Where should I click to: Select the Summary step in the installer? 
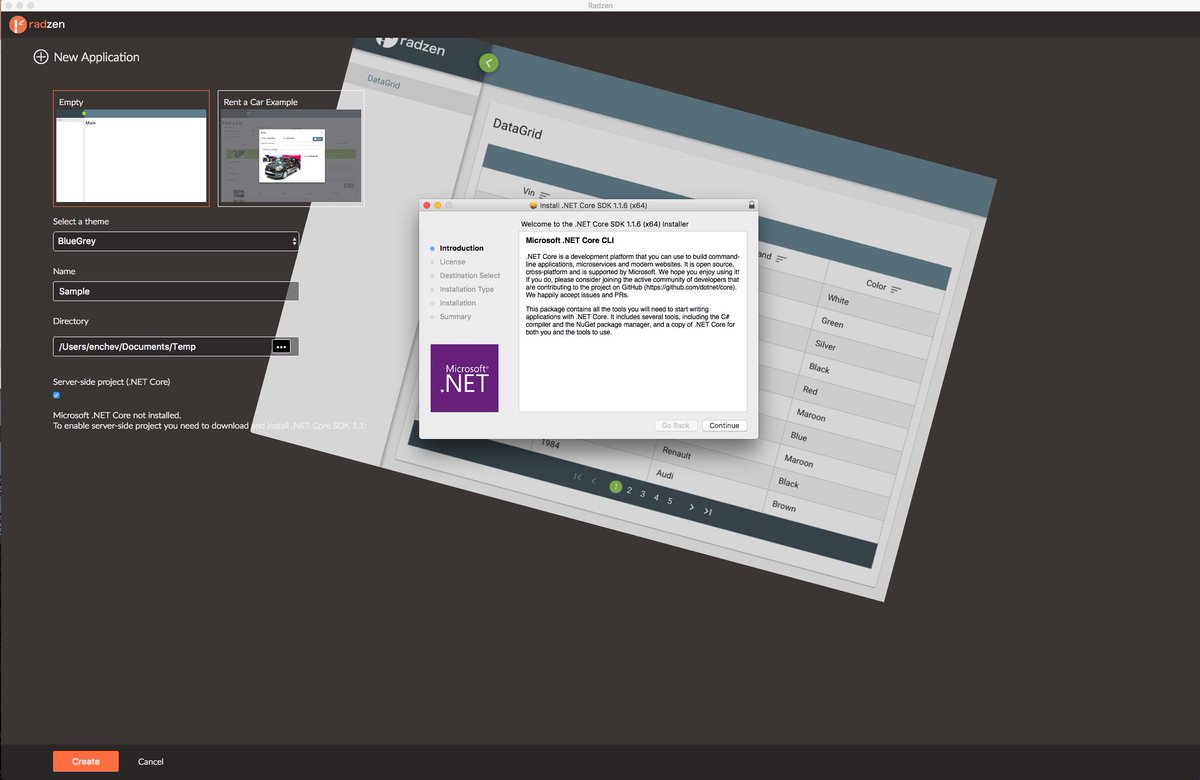[455, 316]
